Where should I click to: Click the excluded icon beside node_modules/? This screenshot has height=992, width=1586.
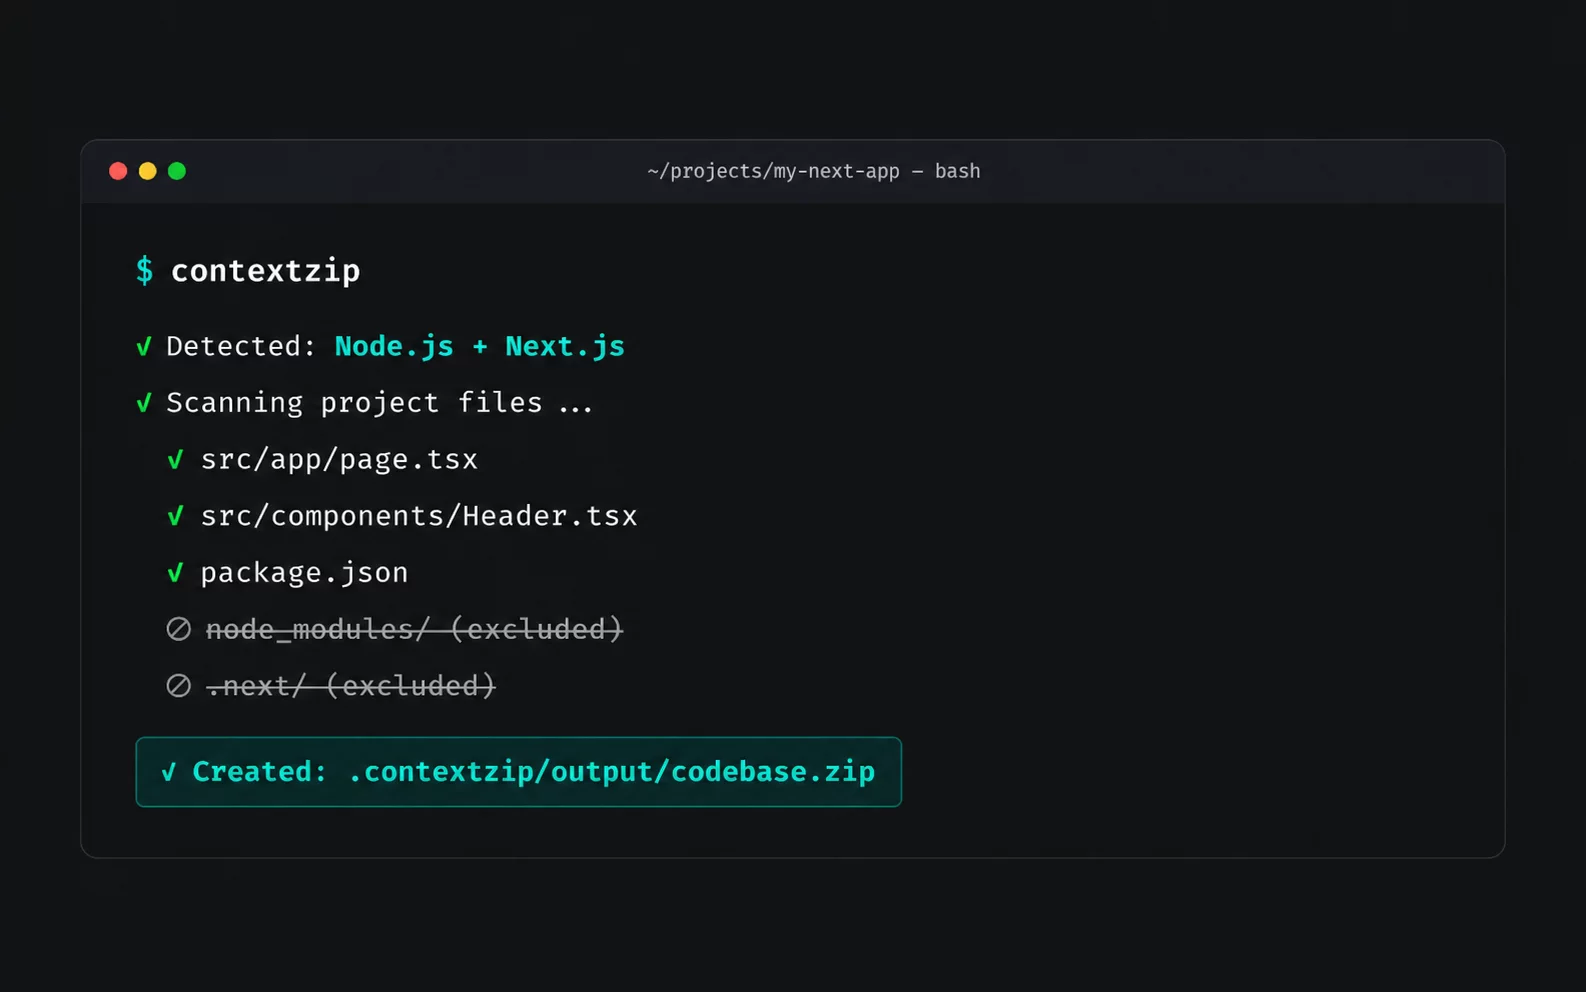179,629
